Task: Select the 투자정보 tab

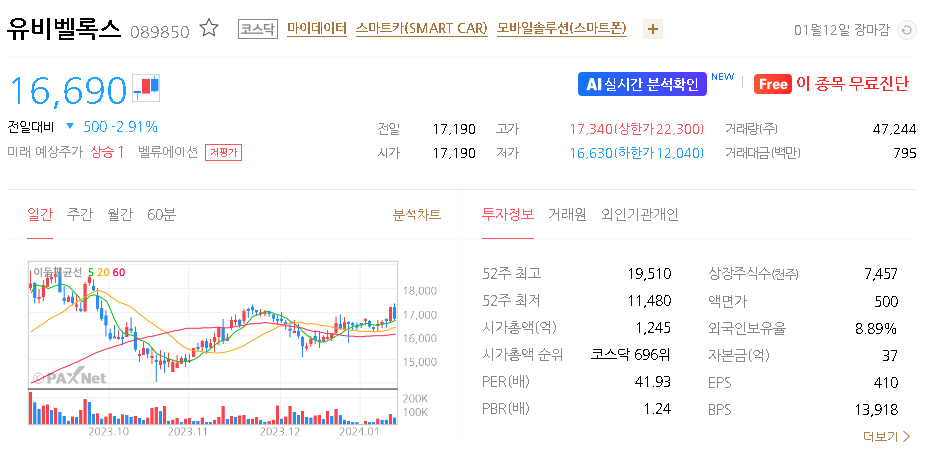Action: coord(508,215)
